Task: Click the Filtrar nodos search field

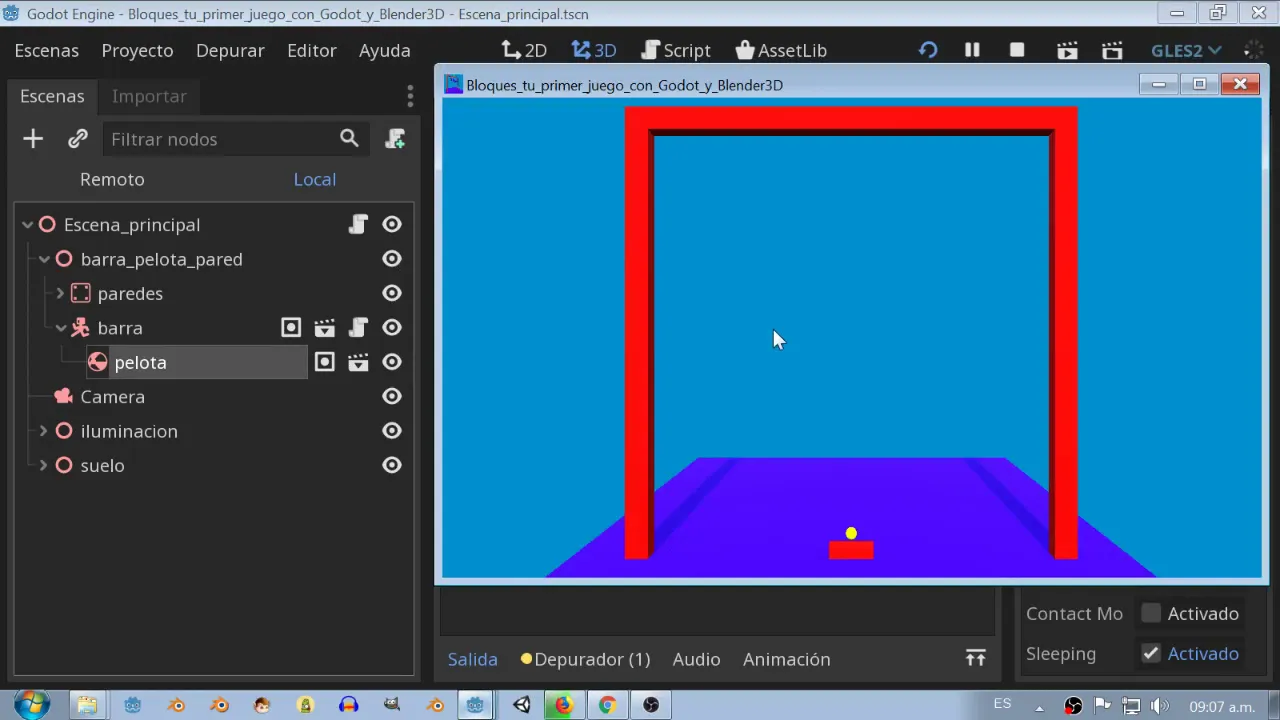Action: 236,139
